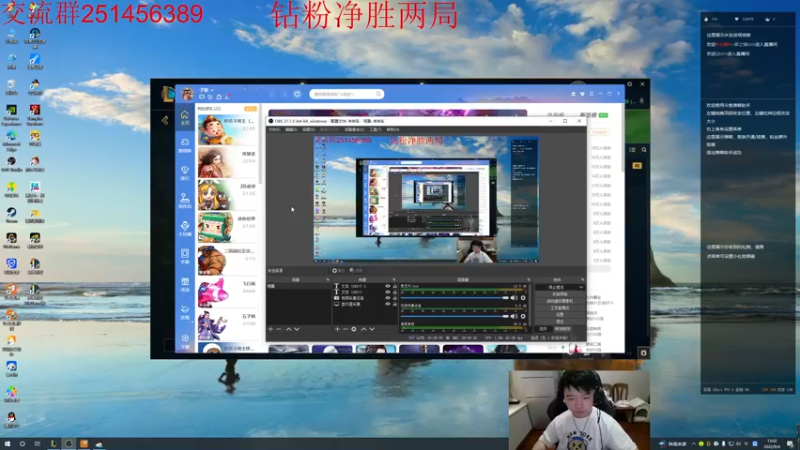Go back using platform top bar arrow
The width and height of the screenshot is (800, 450).
pyautogui.click(x=272, y=94)
